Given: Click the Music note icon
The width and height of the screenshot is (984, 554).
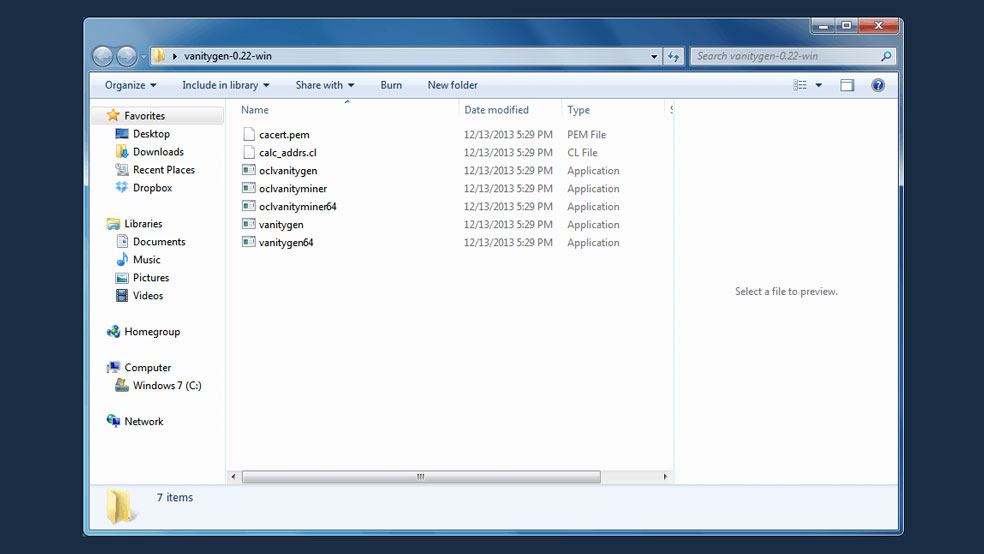Looking at the screenshot, I should click(x=122, y=259).
